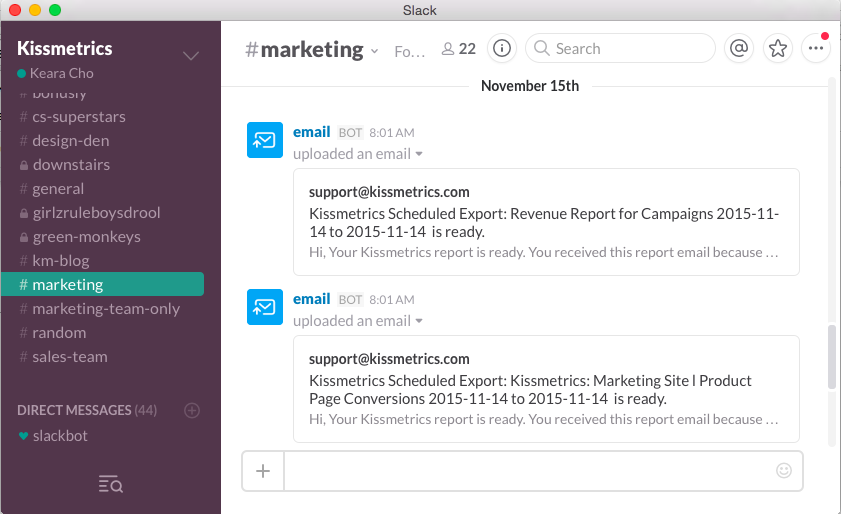
Task: Click the first email bot avatar
Action: (x=264, y=140)
